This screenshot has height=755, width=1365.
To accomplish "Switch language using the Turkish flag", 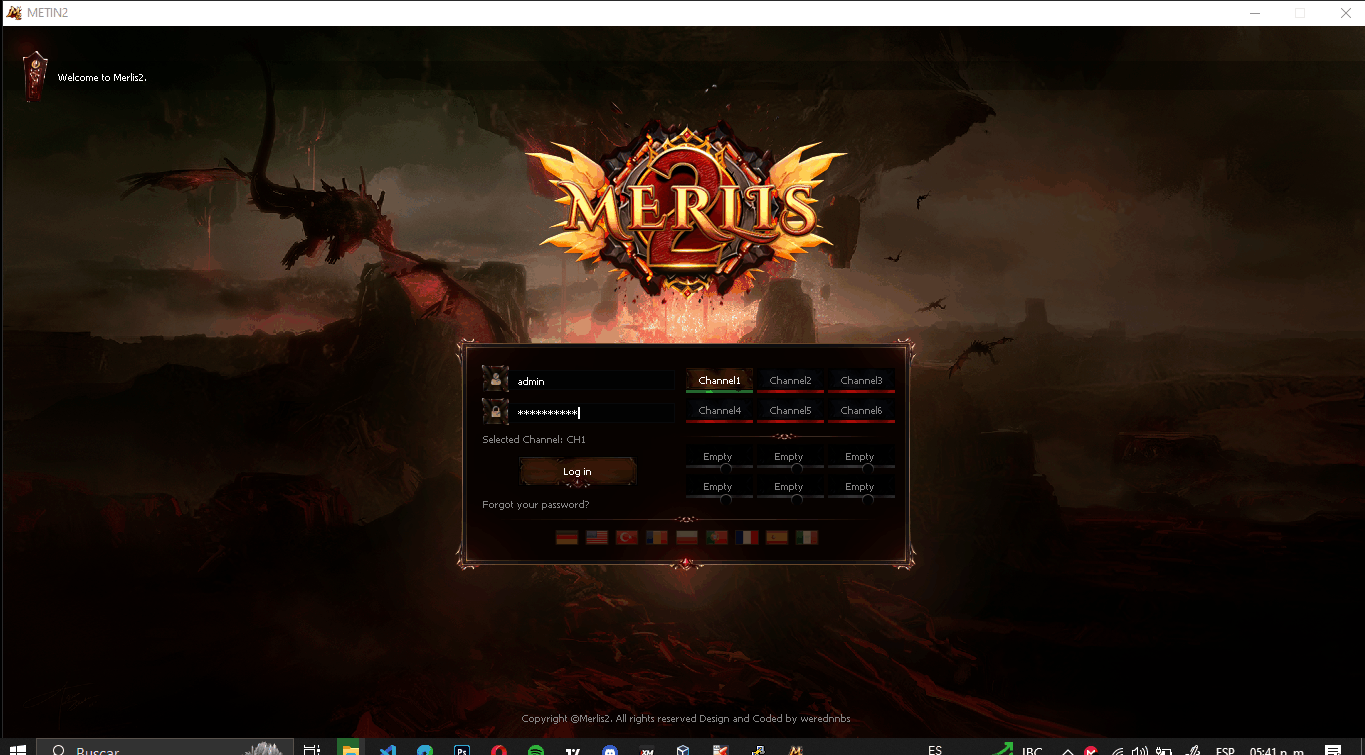I will (627, 537).
